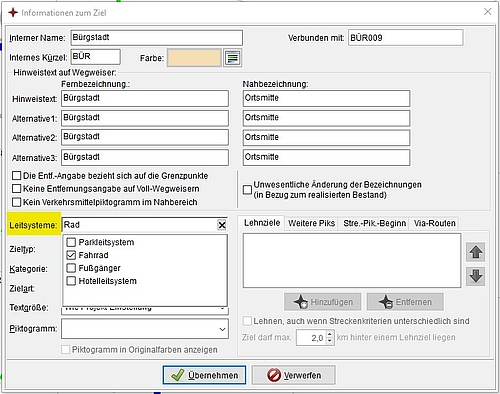Viewport: 500px width, 394px height.
Task: Switch to the Via-Routen tab
Action: (434, 223)
